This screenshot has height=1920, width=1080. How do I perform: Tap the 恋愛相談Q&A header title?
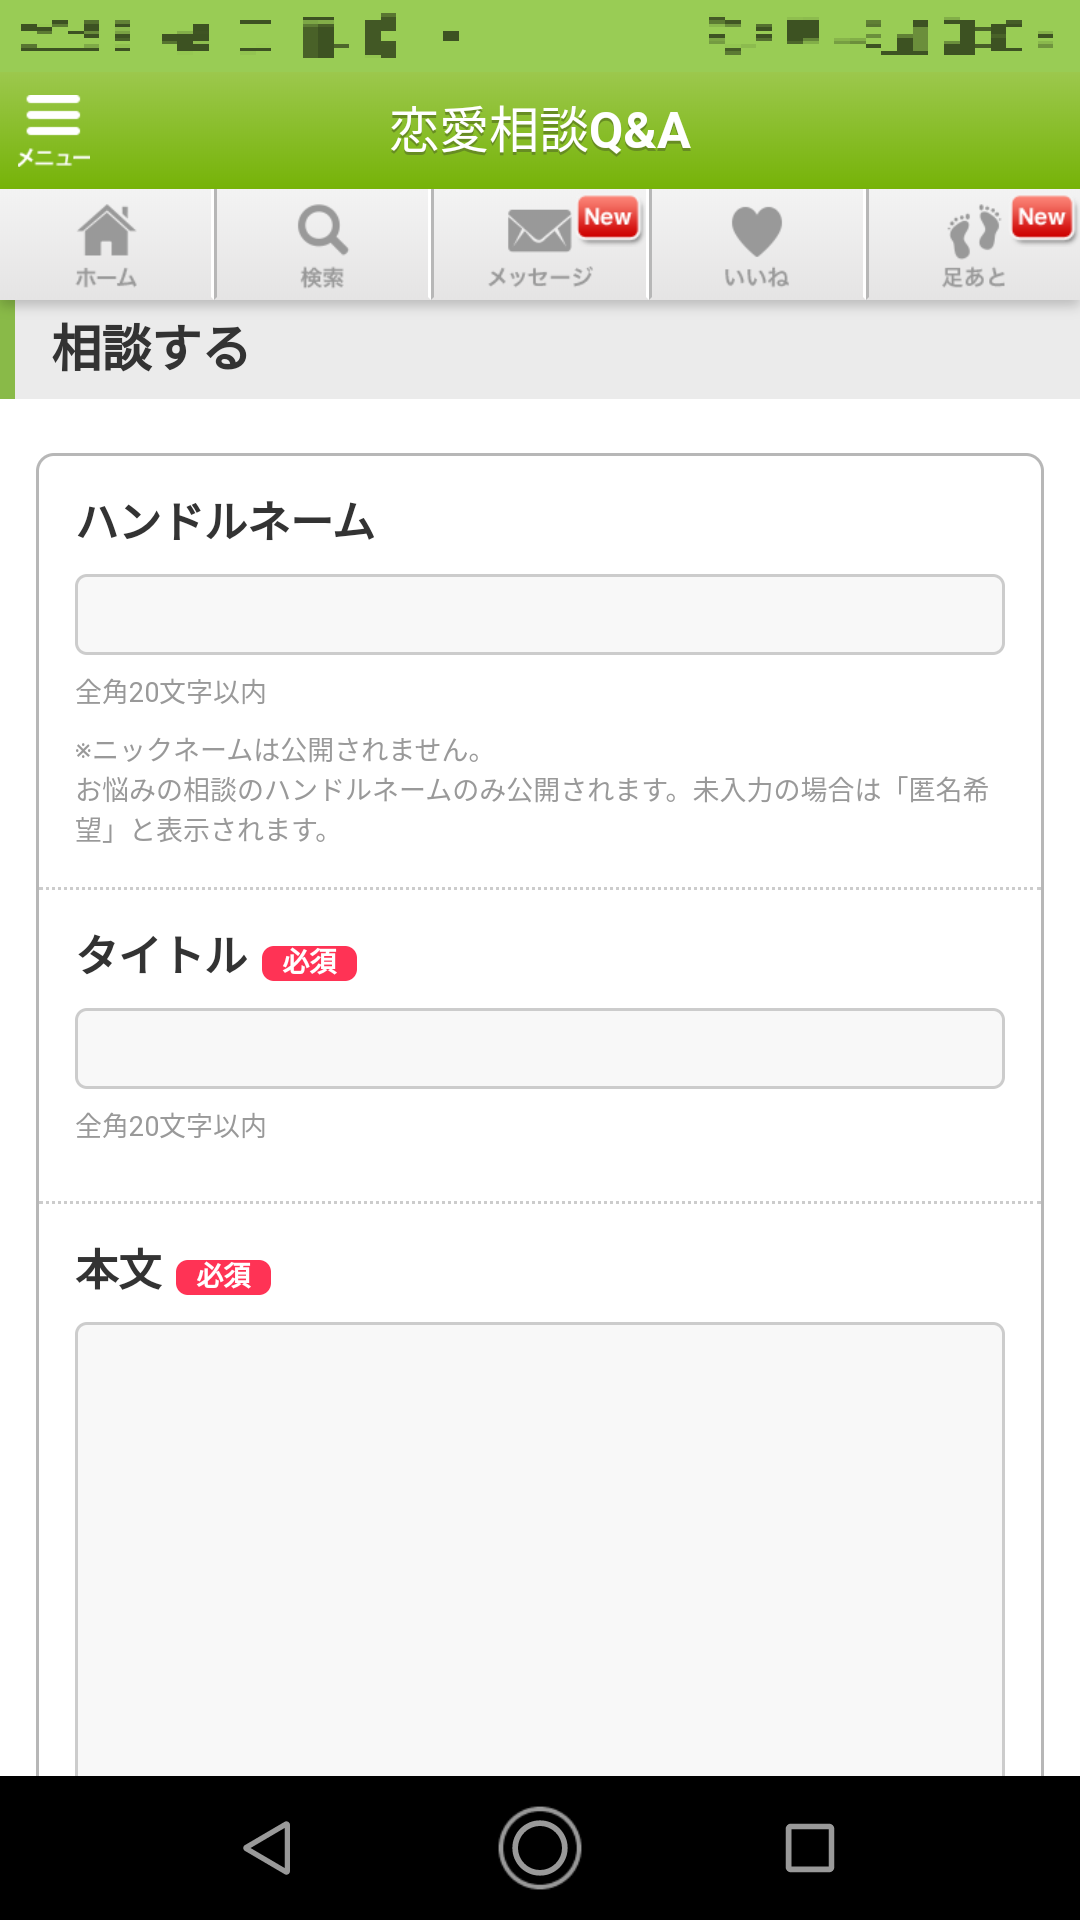pyautogui.click(x=540, y=131)
